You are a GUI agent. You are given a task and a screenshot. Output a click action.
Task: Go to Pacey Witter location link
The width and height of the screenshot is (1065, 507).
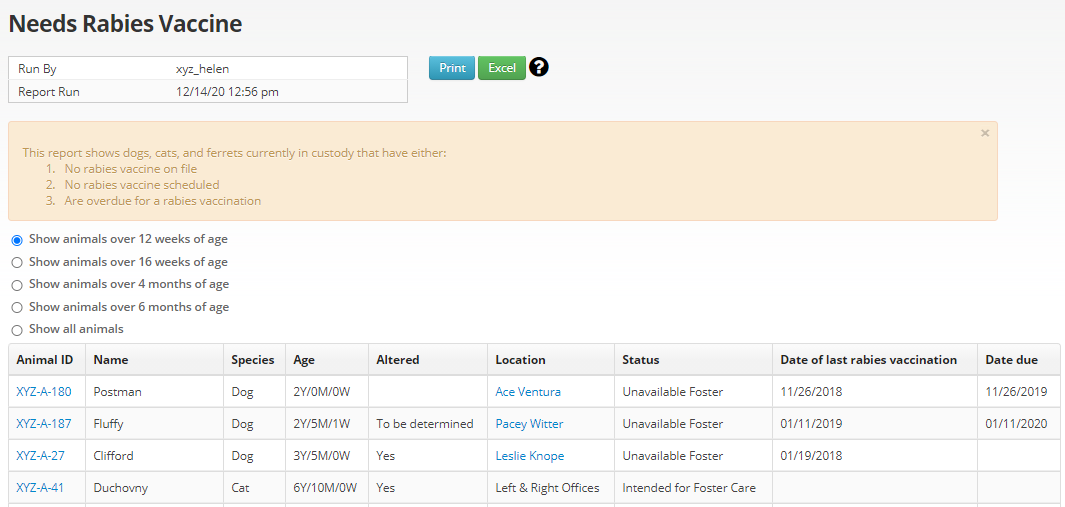click(x=529, y=424)
